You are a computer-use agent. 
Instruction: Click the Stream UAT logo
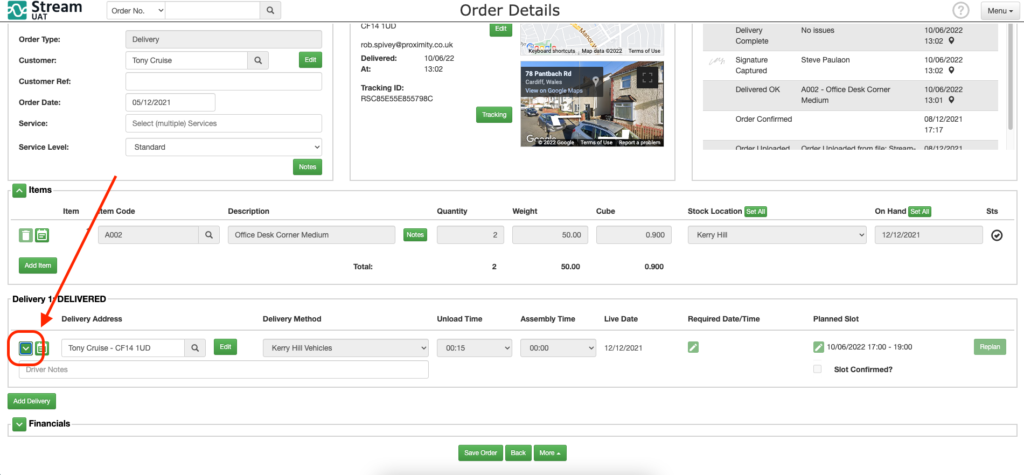click(46, 10)
